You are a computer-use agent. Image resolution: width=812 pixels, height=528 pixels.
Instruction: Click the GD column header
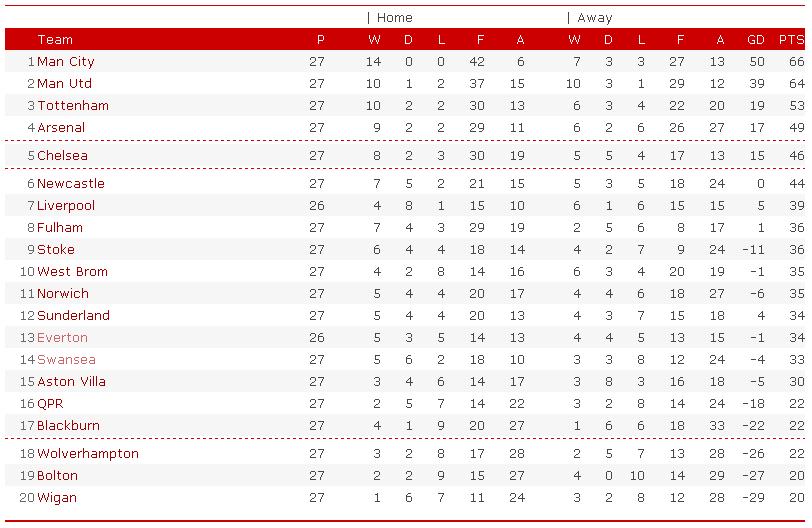pyautogui.click(x=756, y=40)
